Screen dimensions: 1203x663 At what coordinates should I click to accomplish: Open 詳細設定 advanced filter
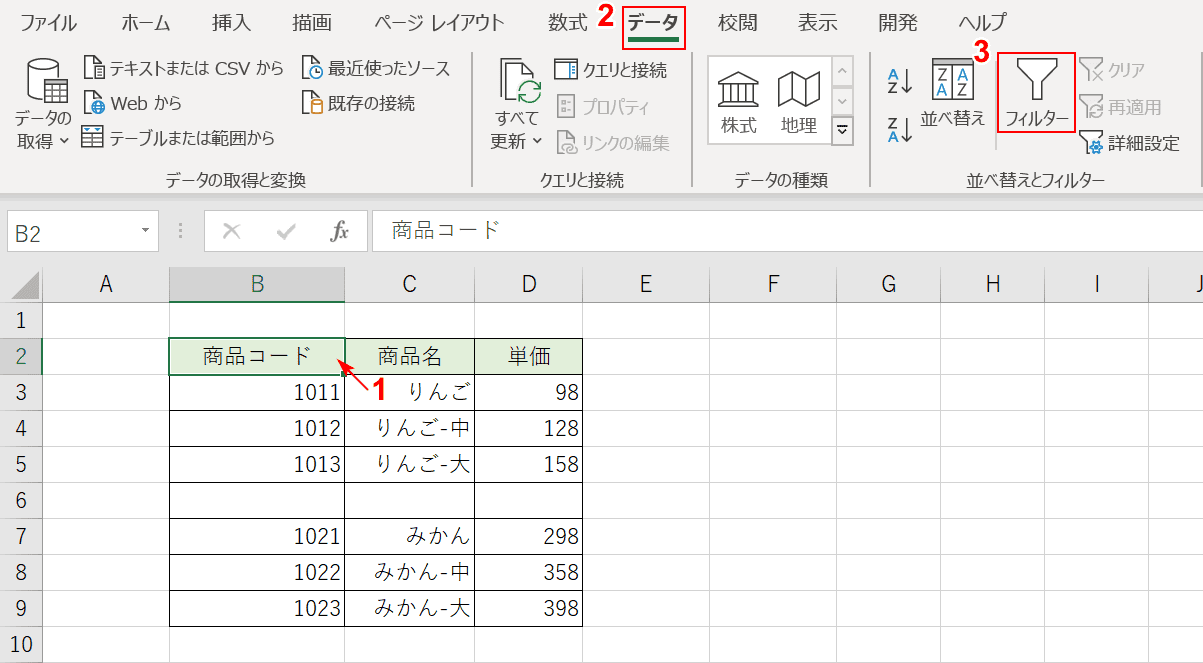click(x=1131, y=143)
